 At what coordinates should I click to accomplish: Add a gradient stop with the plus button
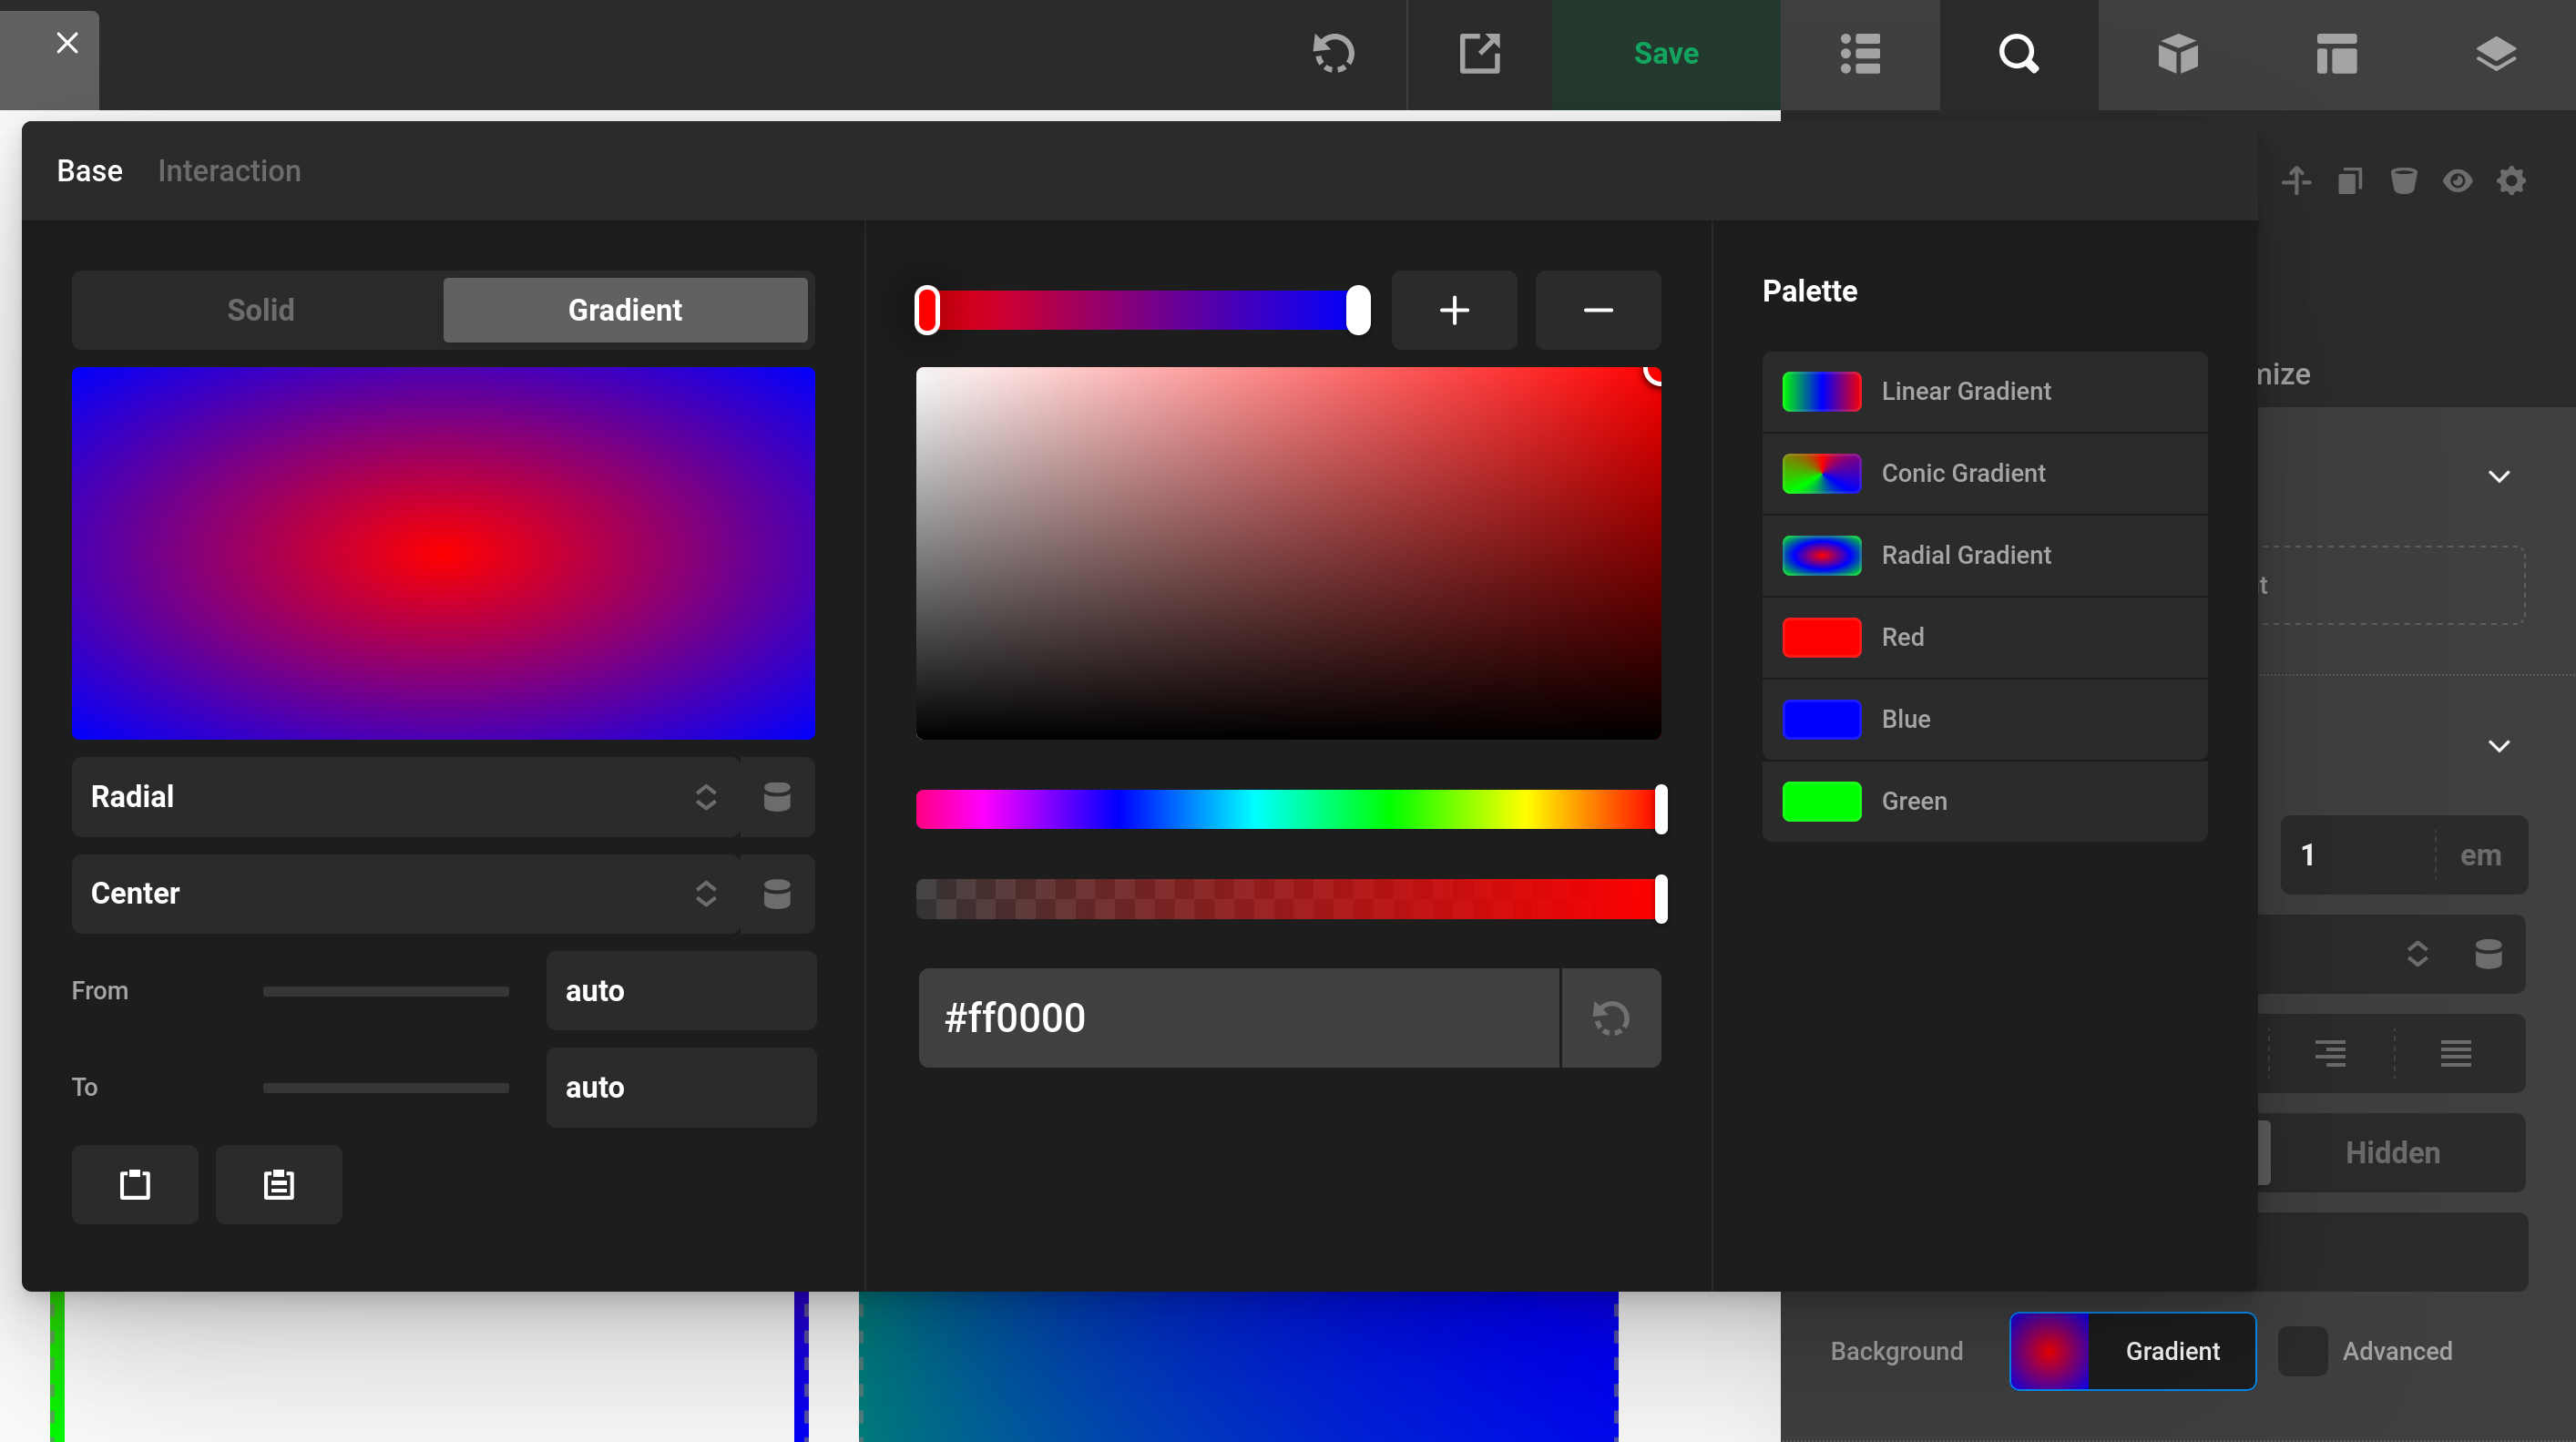[x=1454, y=310]
